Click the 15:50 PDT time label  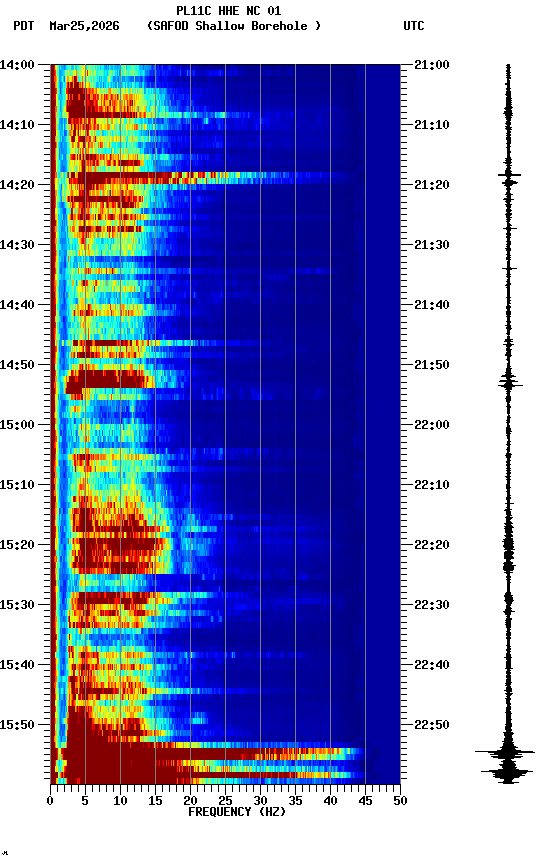tap(17, 725)
